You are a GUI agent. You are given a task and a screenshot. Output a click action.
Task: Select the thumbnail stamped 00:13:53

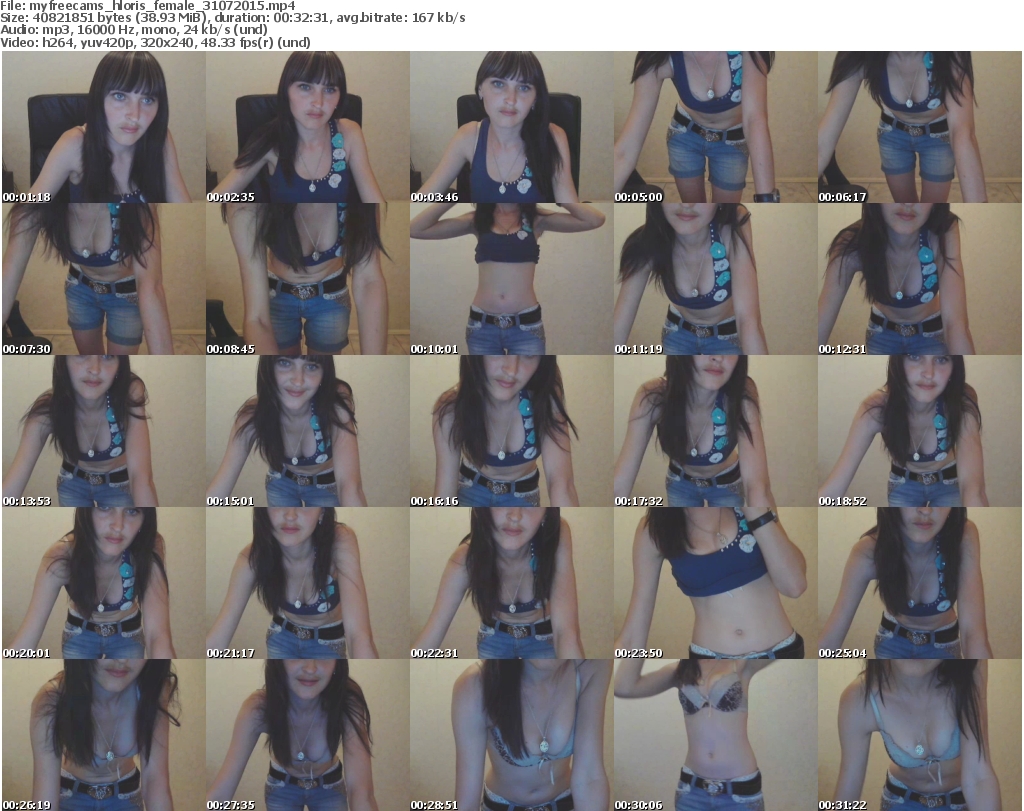coord(104,431)
